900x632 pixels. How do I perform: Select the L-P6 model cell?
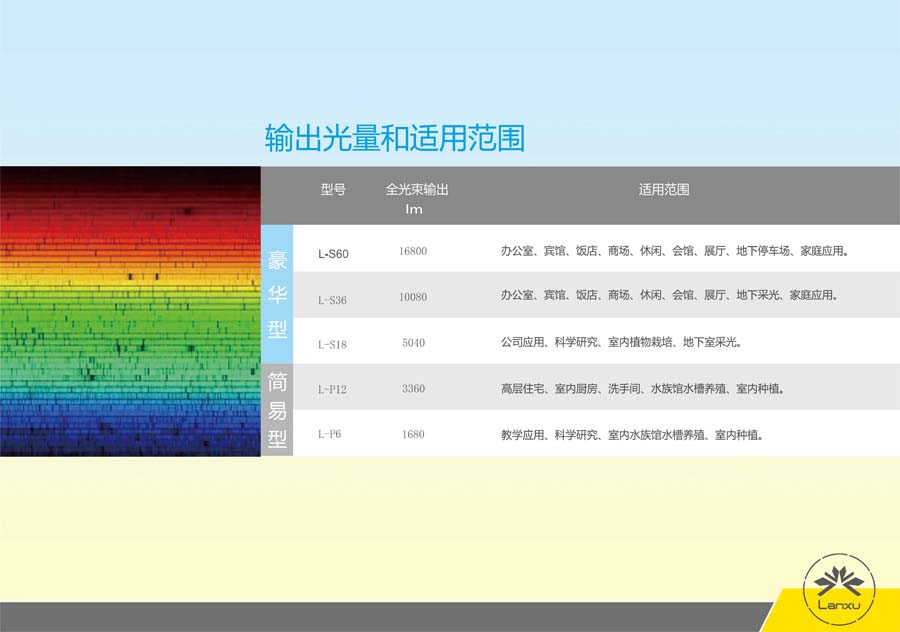pos(329,435)
